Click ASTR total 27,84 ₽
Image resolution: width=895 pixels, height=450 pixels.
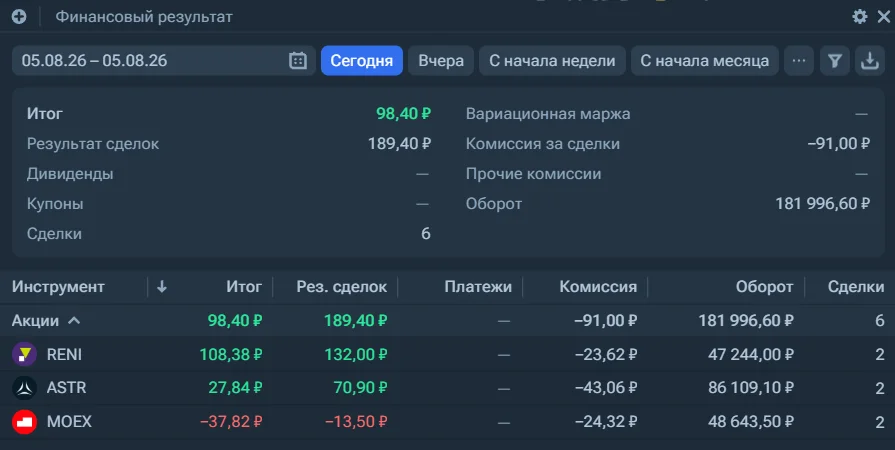(x=235, y=388)
